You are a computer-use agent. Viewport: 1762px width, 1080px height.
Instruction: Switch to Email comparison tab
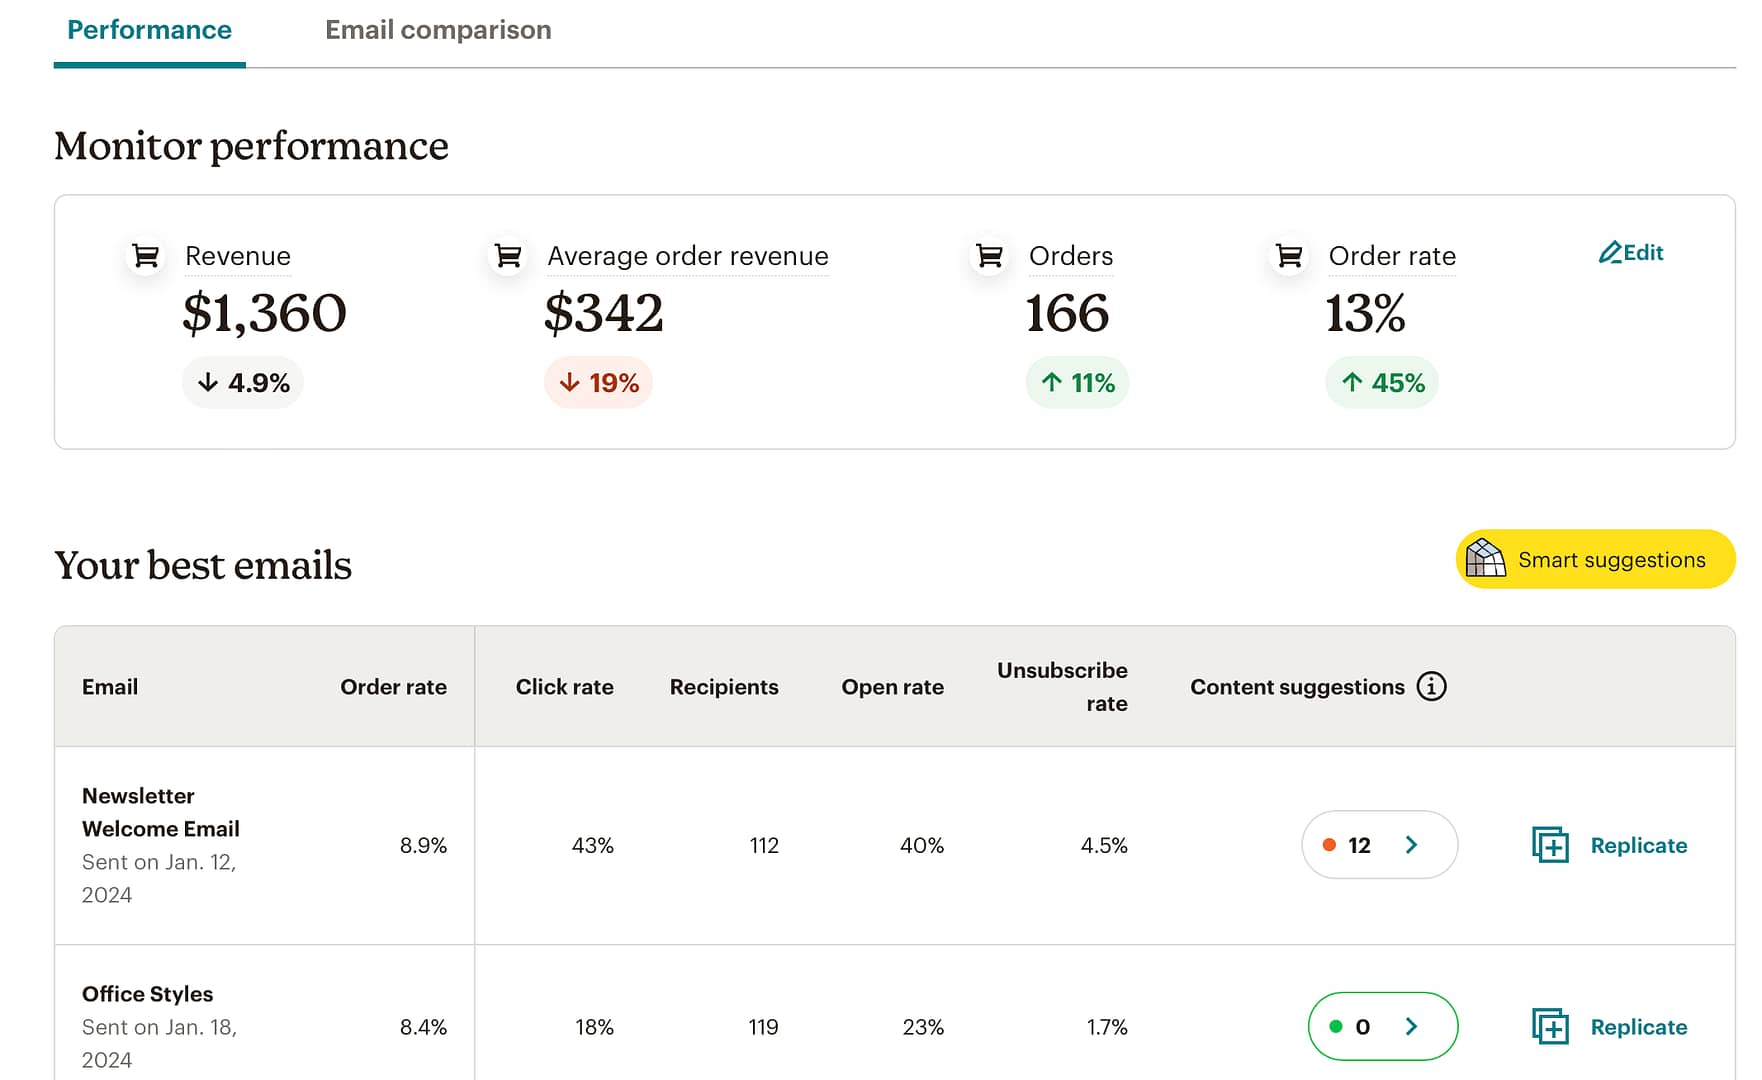(438, 30)
